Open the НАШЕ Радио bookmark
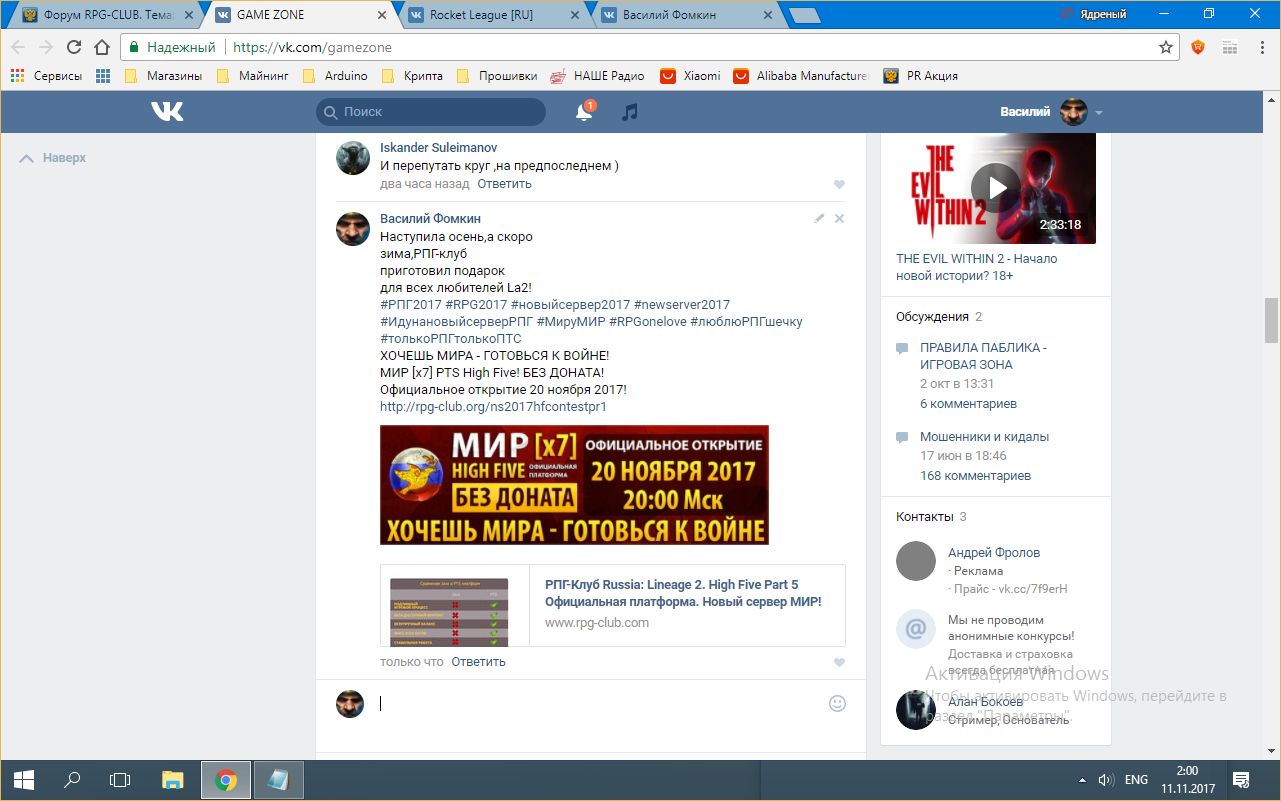Screen dimensions: 1281x801 pyautogui.click(x=598, y=76)
